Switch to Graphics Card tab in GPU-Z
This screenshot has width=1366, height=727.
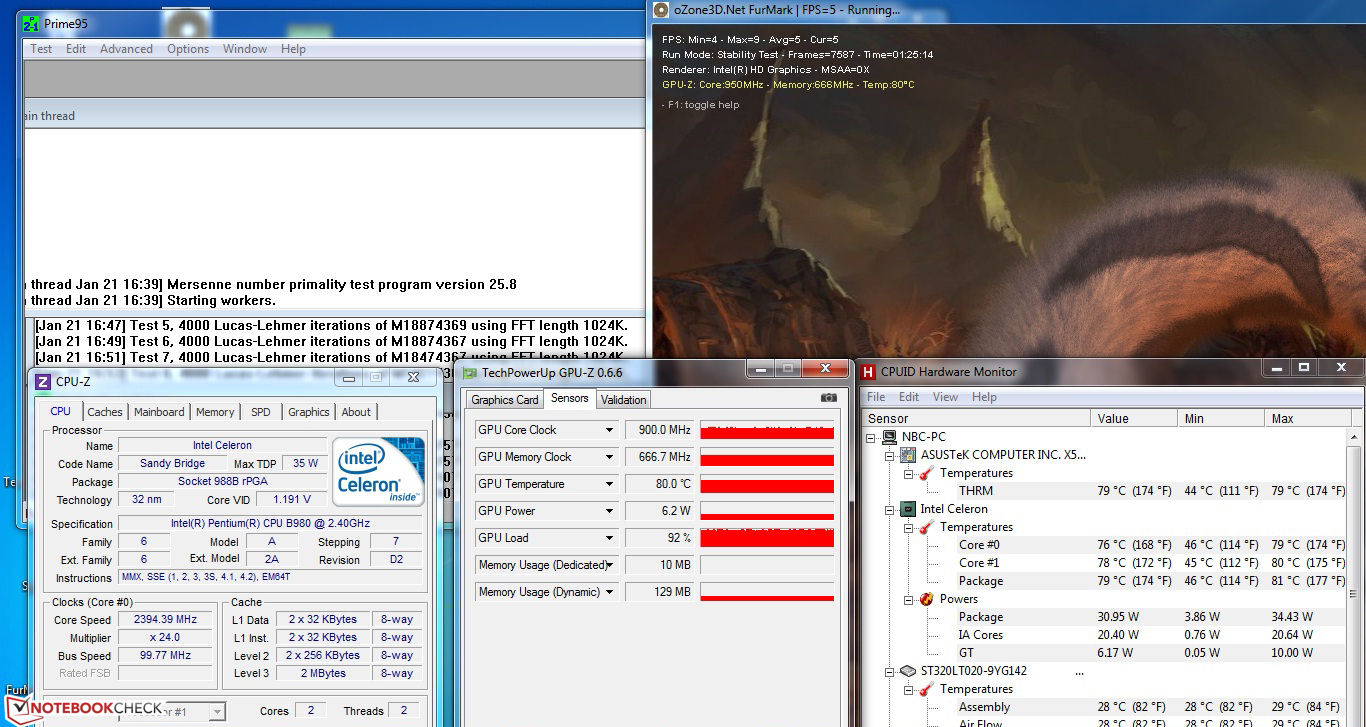coord(505,400)
